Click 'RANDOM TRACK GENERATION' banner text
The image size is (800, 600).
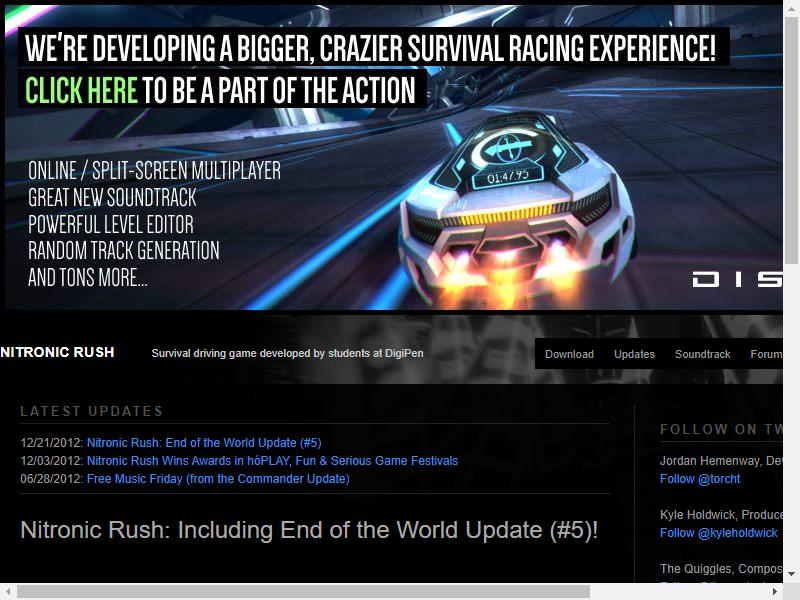point(123,251)
